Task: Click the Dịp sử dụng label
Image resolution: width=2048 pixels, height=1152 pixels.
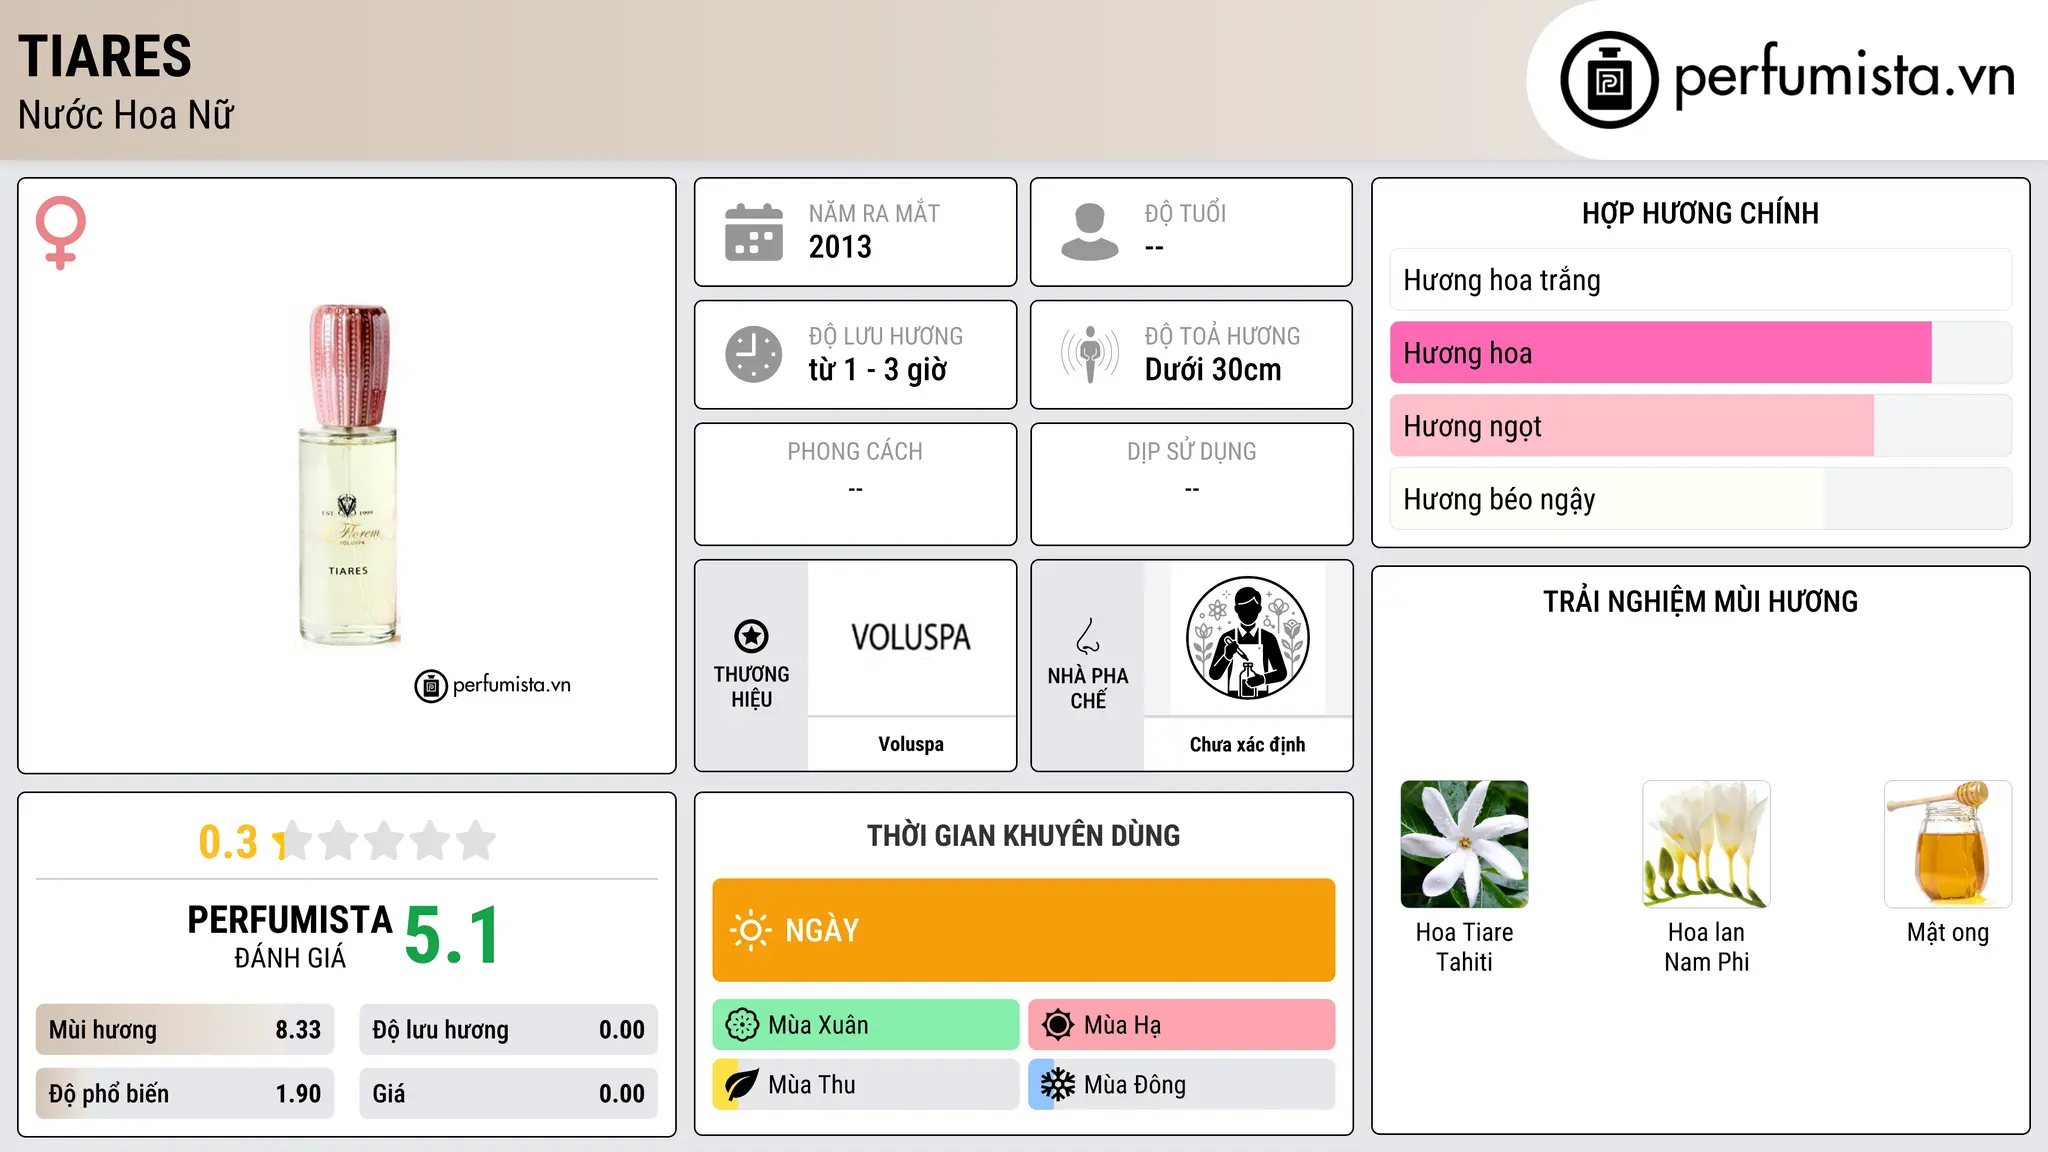Action: click(x=1191, y=452)
